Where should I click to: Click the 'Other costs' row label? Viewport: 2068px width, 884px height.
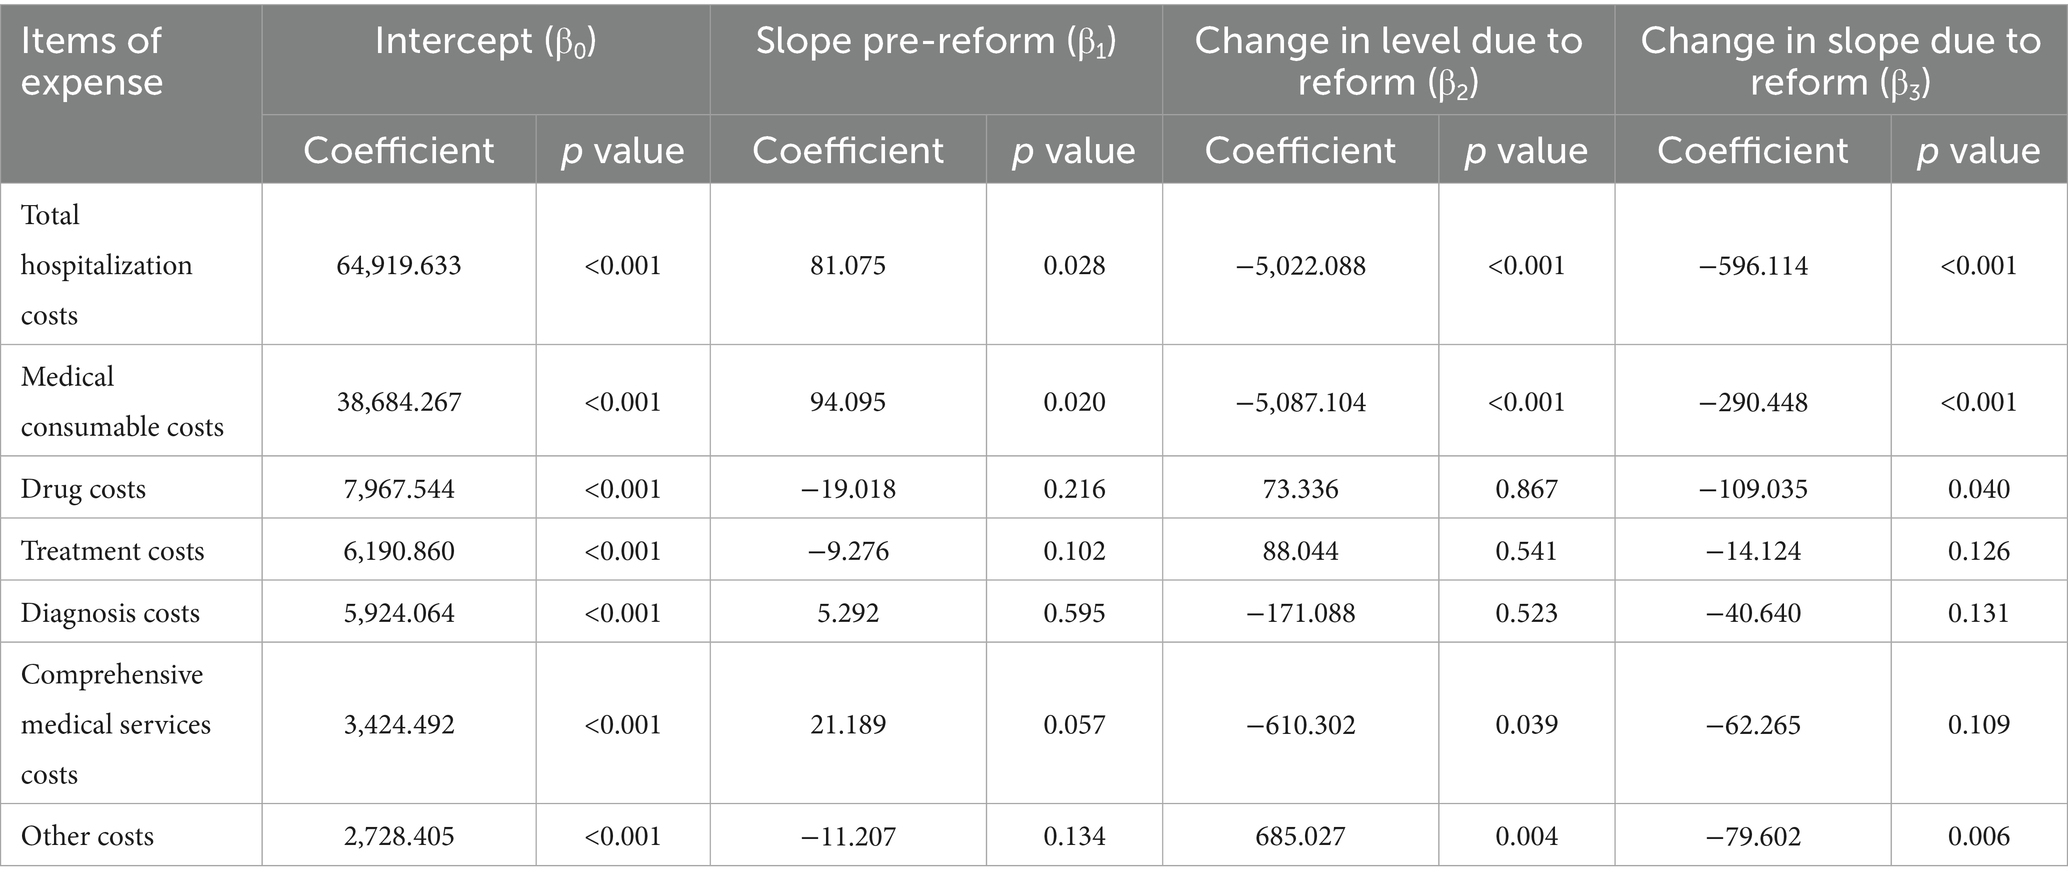87,836
